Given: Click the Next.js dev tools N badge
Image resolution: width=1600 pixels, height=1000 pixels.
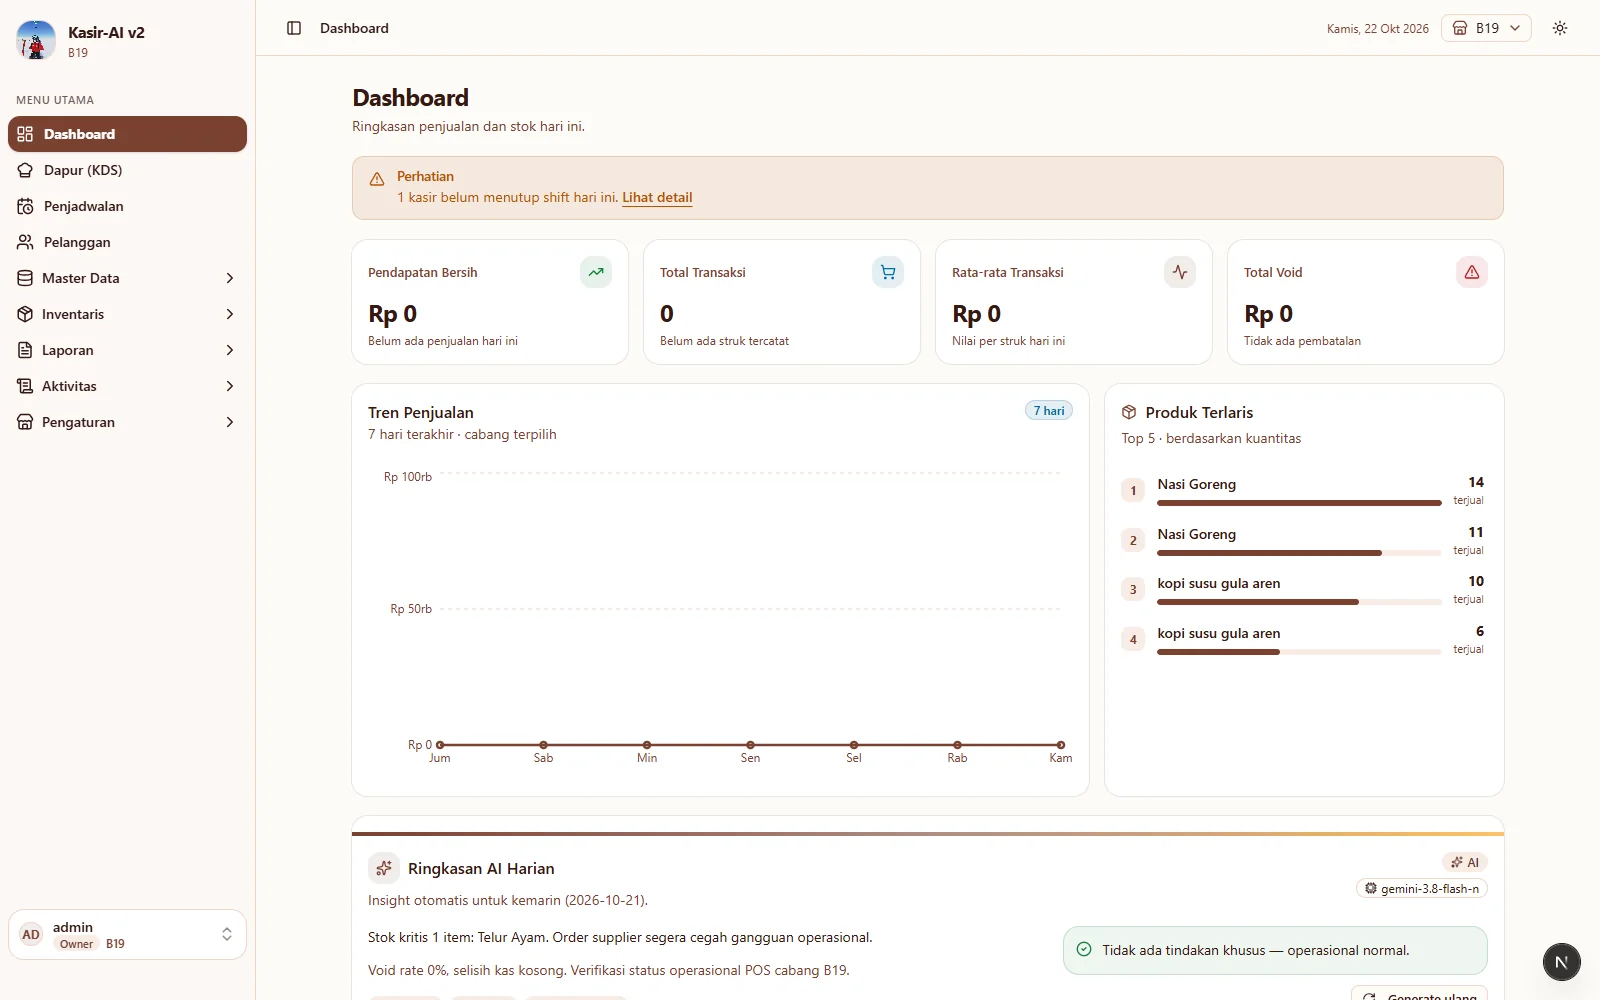Looking at the screenshot, I should coord(1561,962).
